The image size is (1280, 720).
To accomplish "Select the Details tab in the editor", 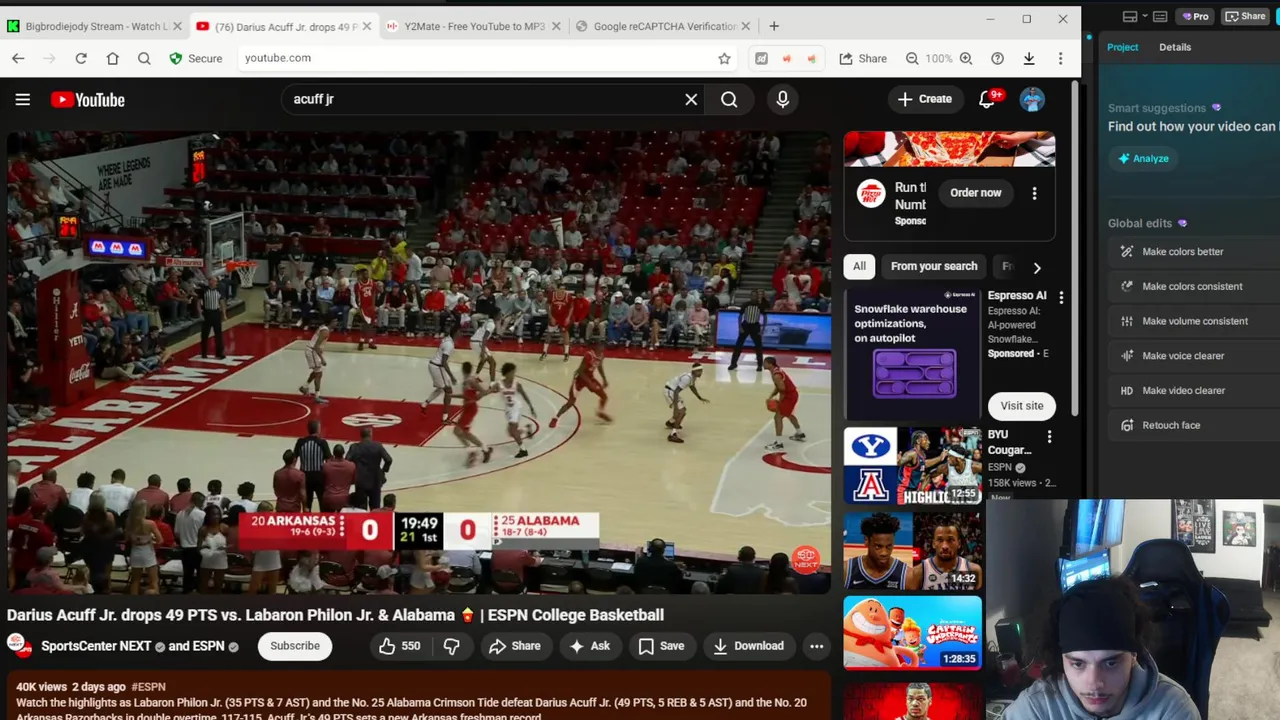I will [x=1175, y=47].
